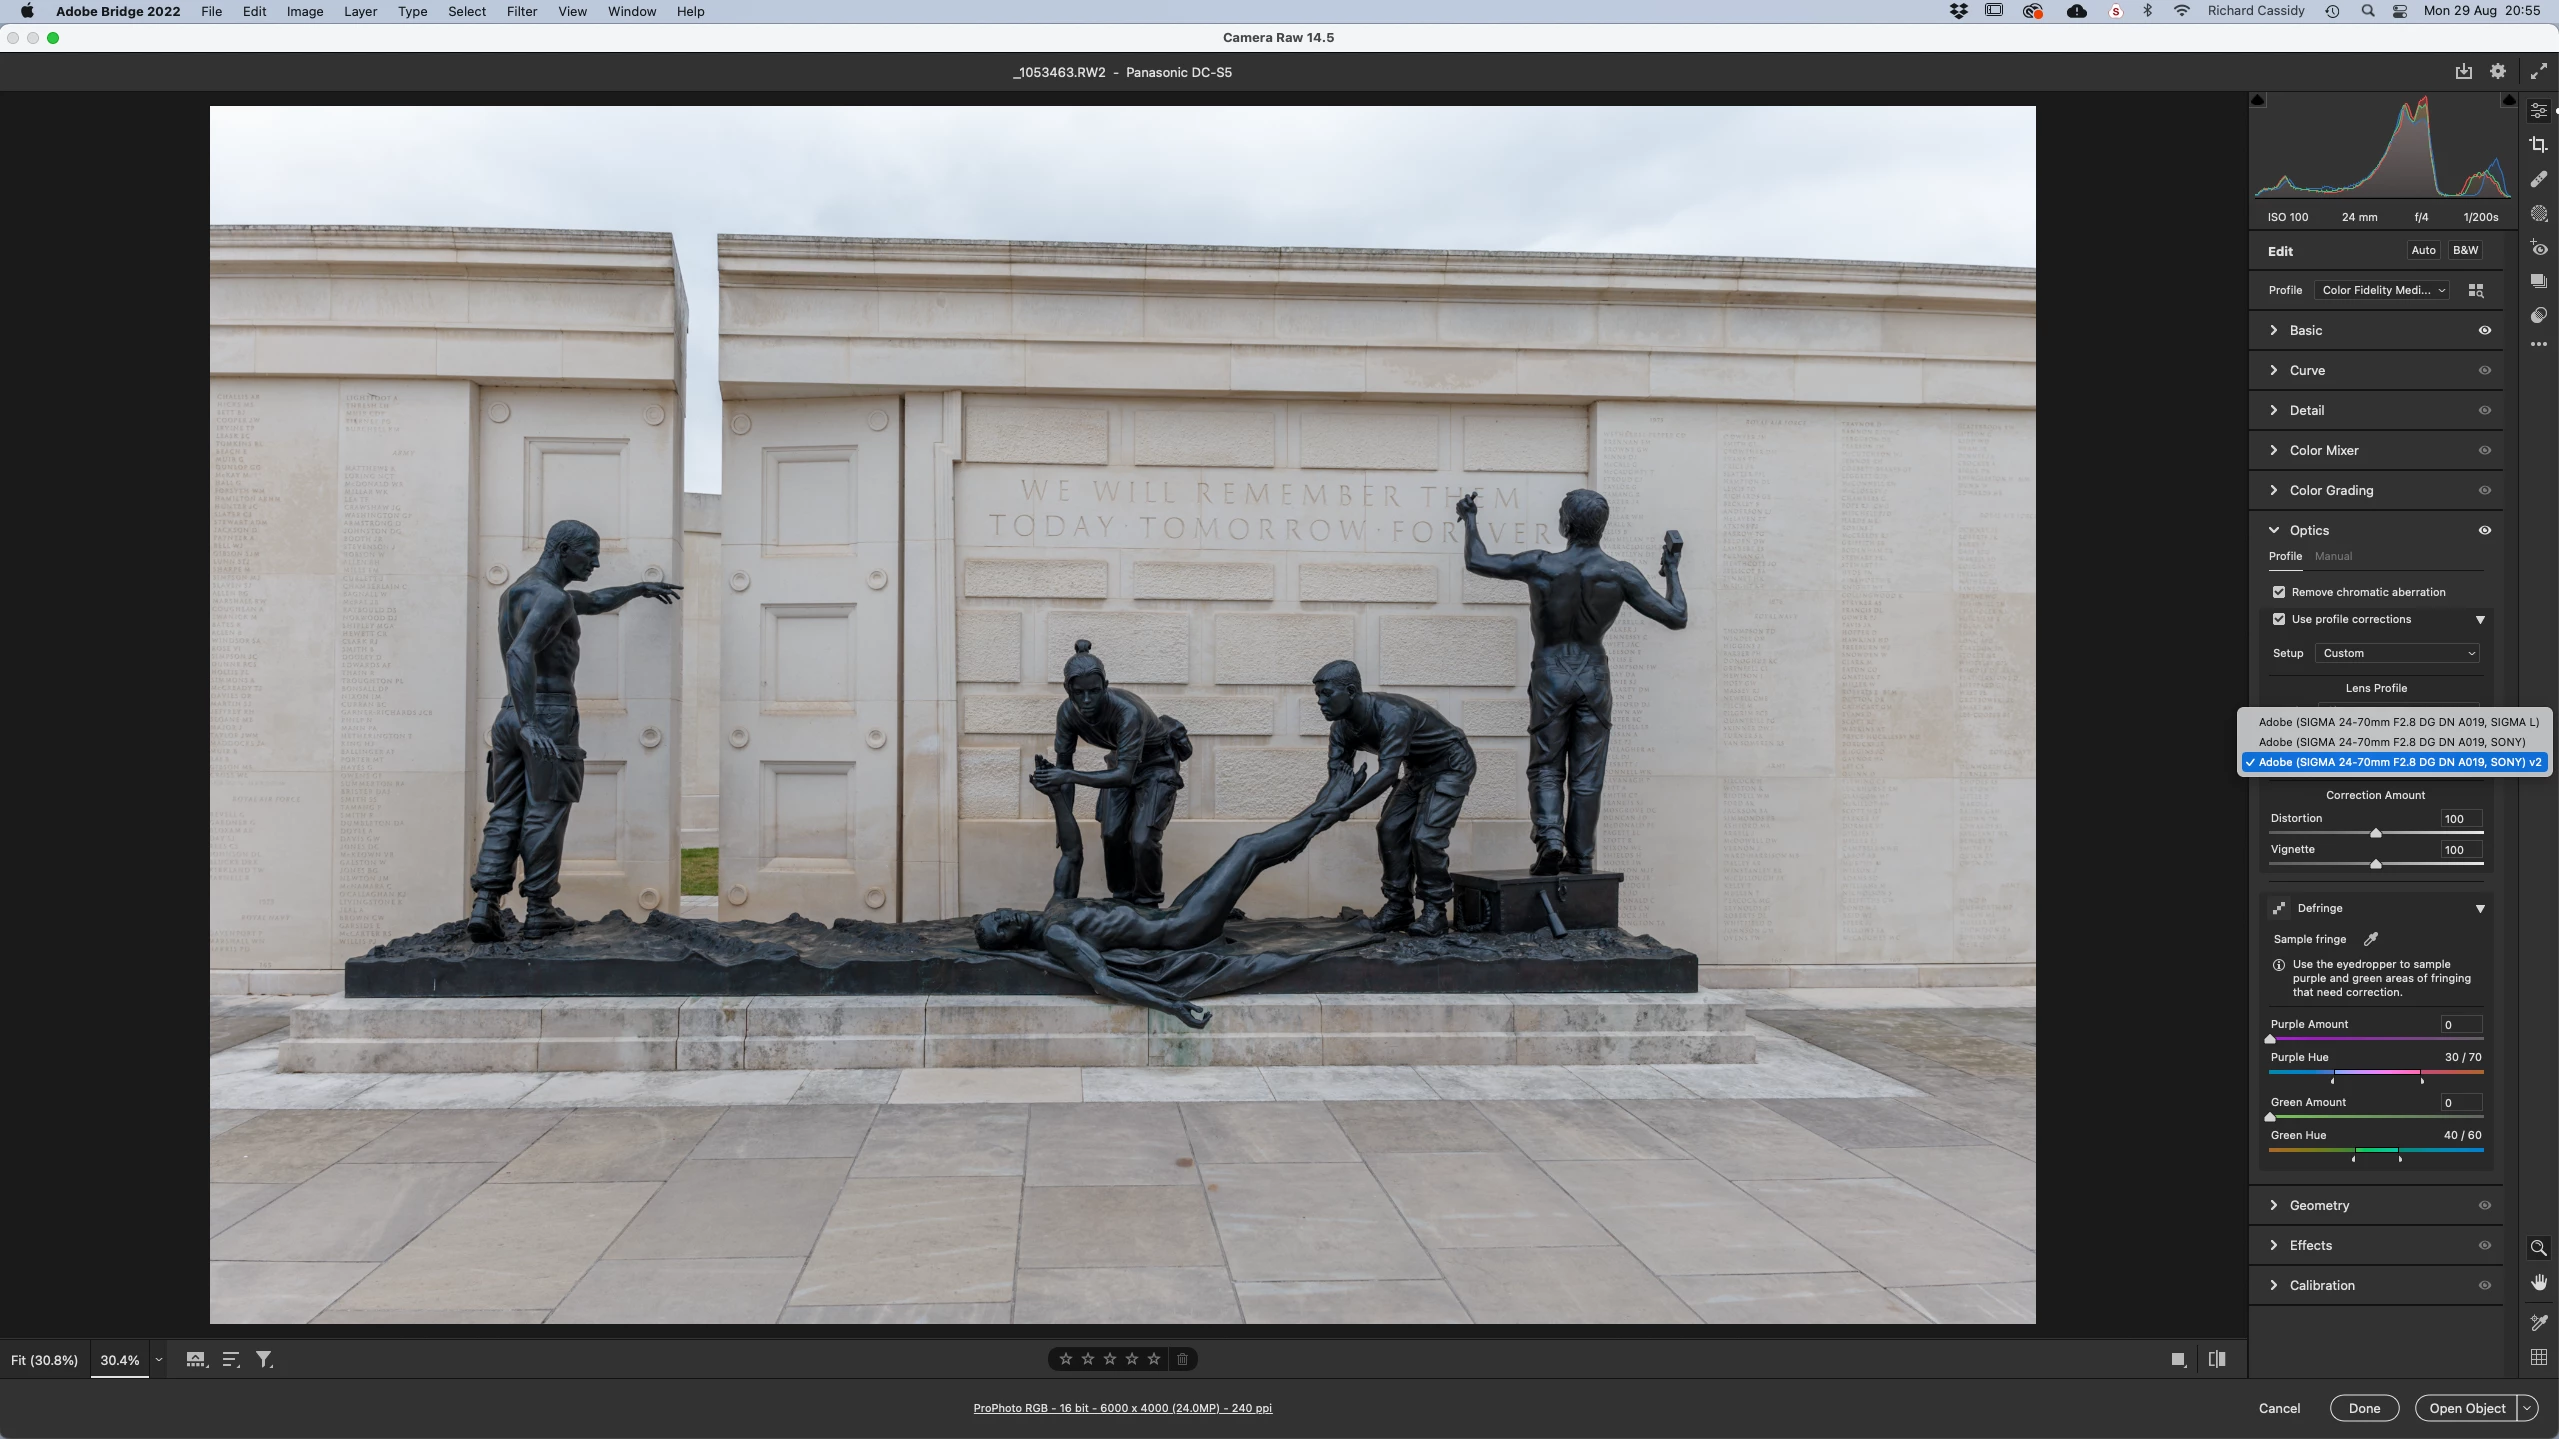Select the Healing bandage tool
This screenshot has width=2559, height=1439.
click(2538, 180)
